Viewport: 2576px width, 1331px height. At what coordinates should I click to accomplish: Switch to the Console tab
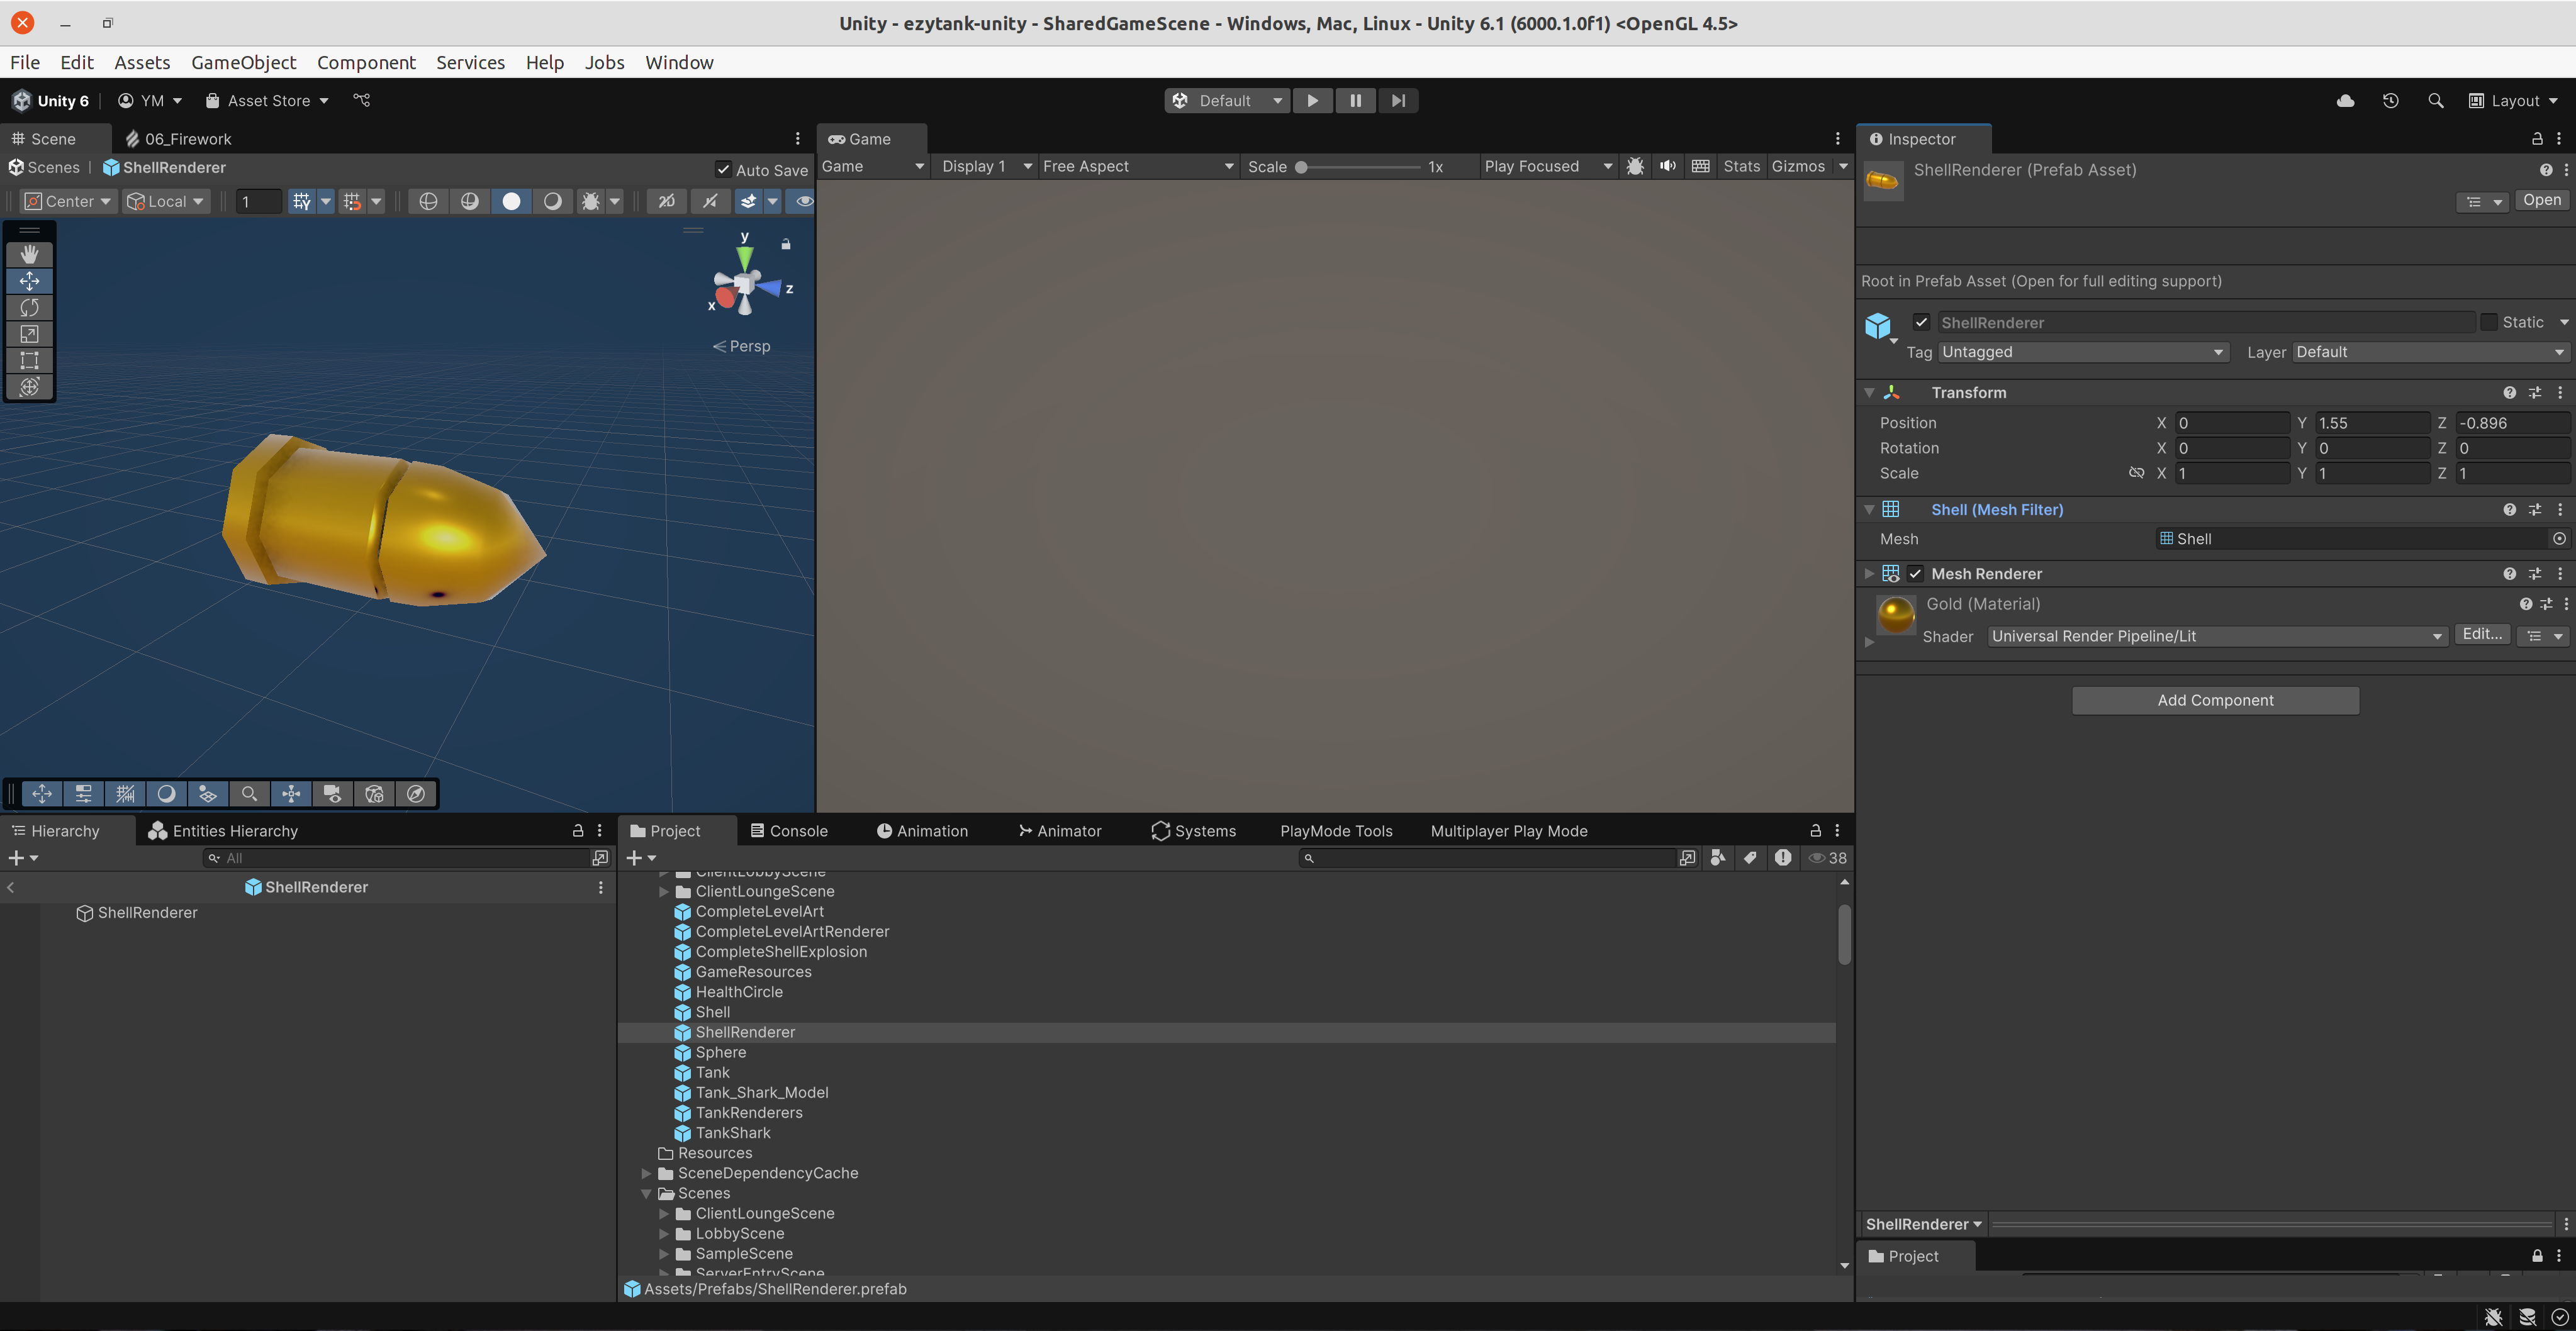pos(791,830)
